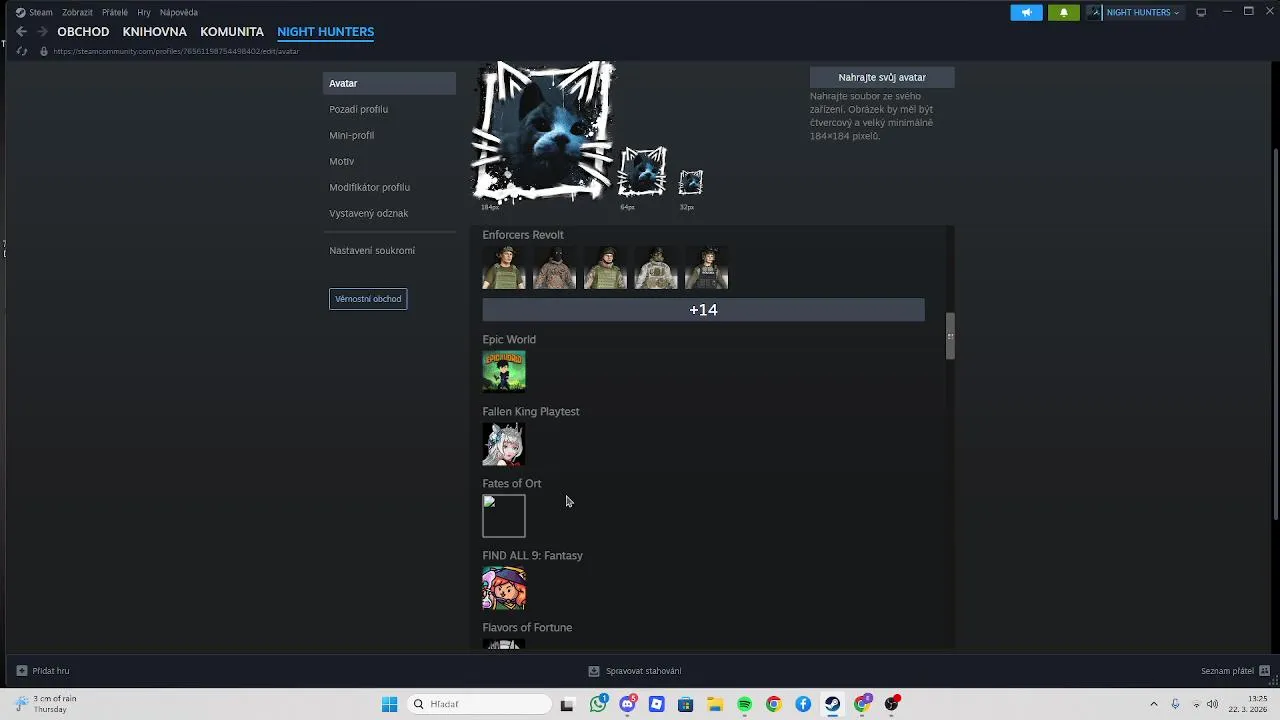1280x720 pixels.
Task: Open the NIGHT HUNTERS profile tab
Action: pyautogui.click(x=326, y=32)
